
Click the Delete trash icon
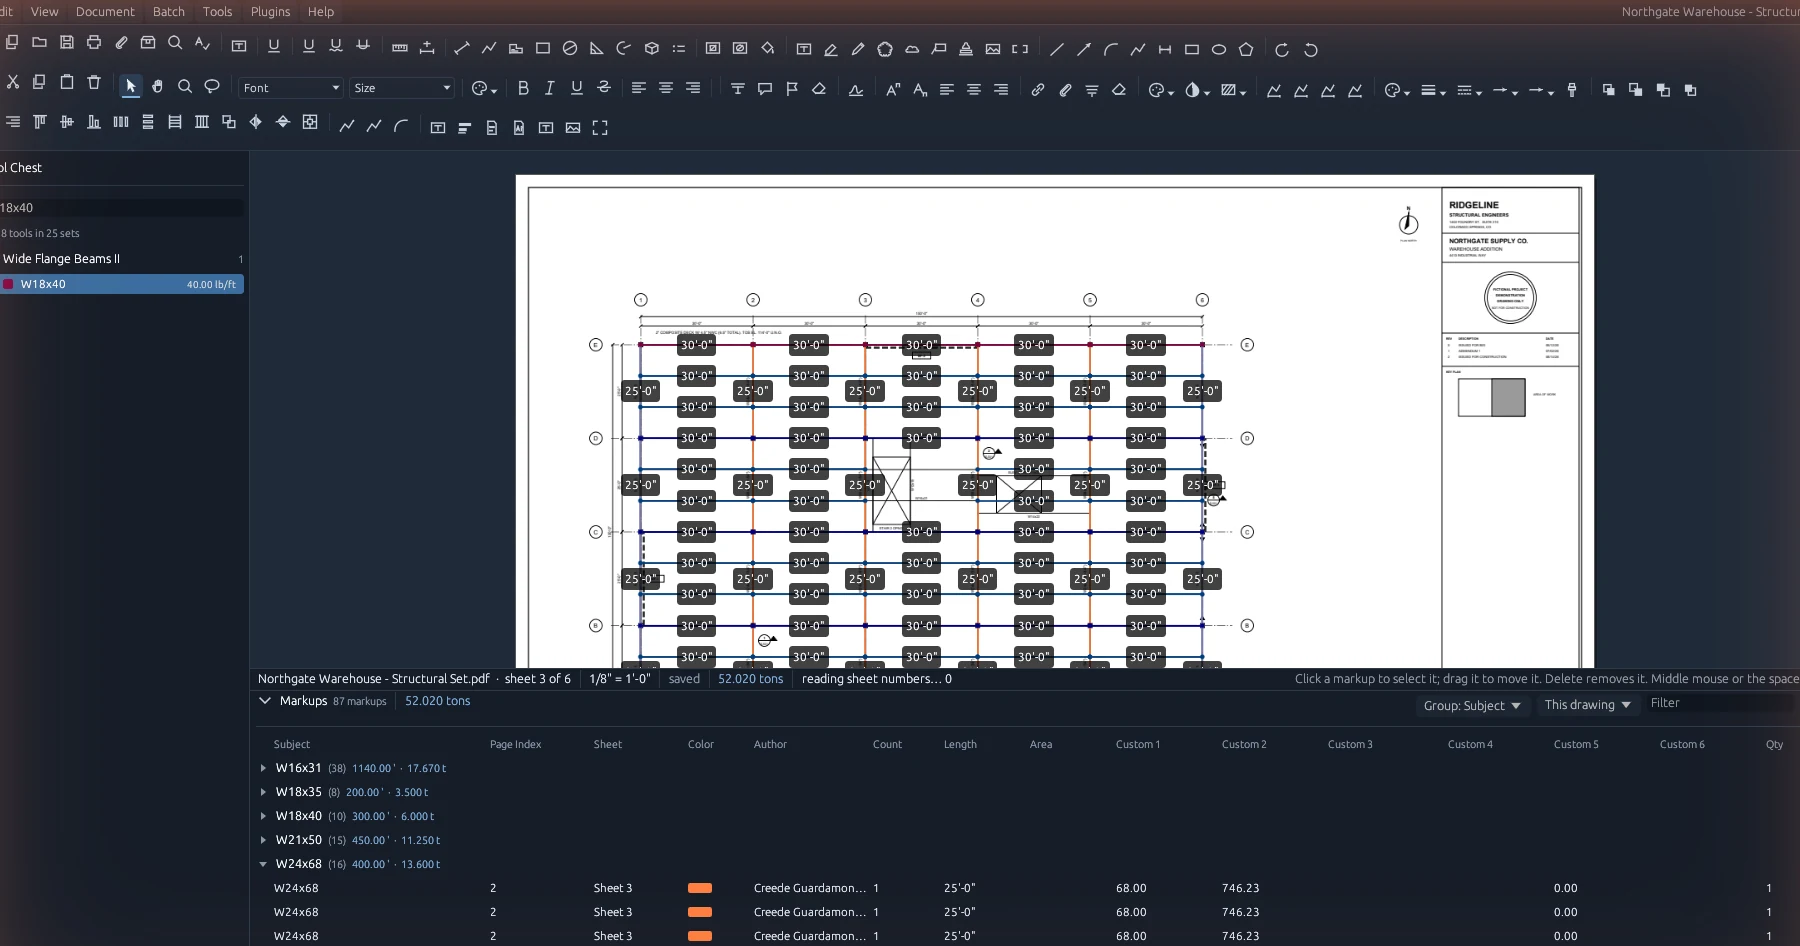(x=94, y=82)
